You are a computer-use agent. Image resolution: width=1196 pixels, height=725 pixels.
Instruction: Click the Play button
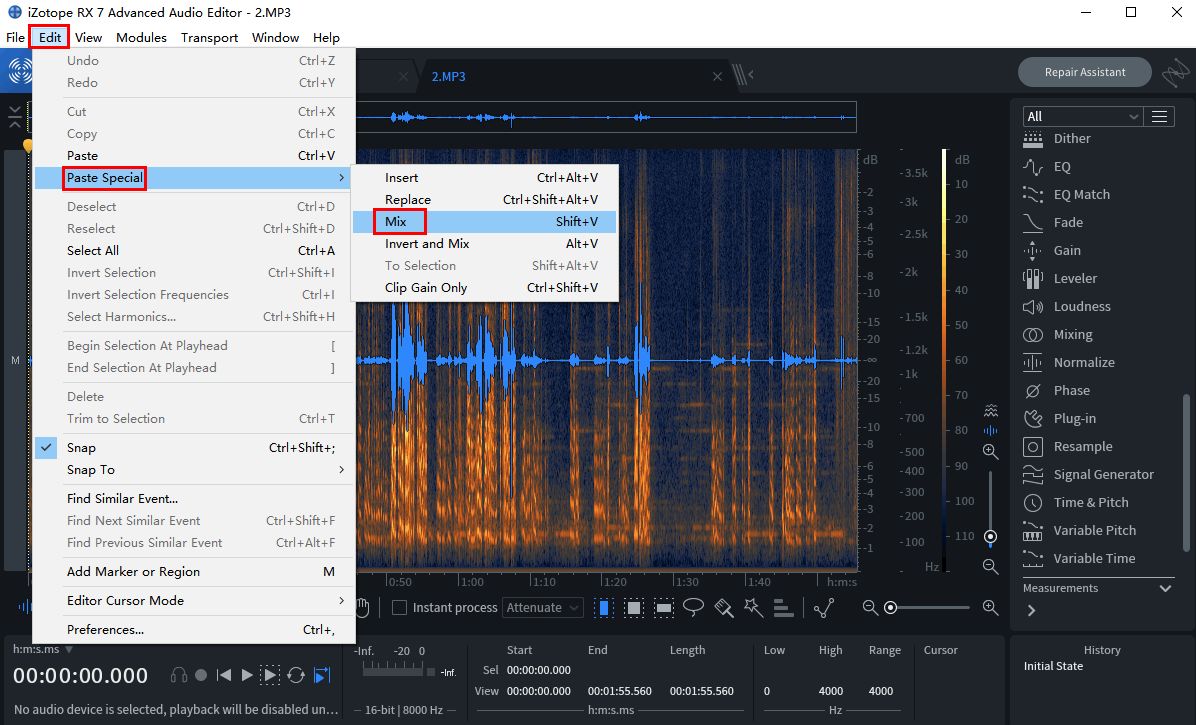tap(246, 675)
